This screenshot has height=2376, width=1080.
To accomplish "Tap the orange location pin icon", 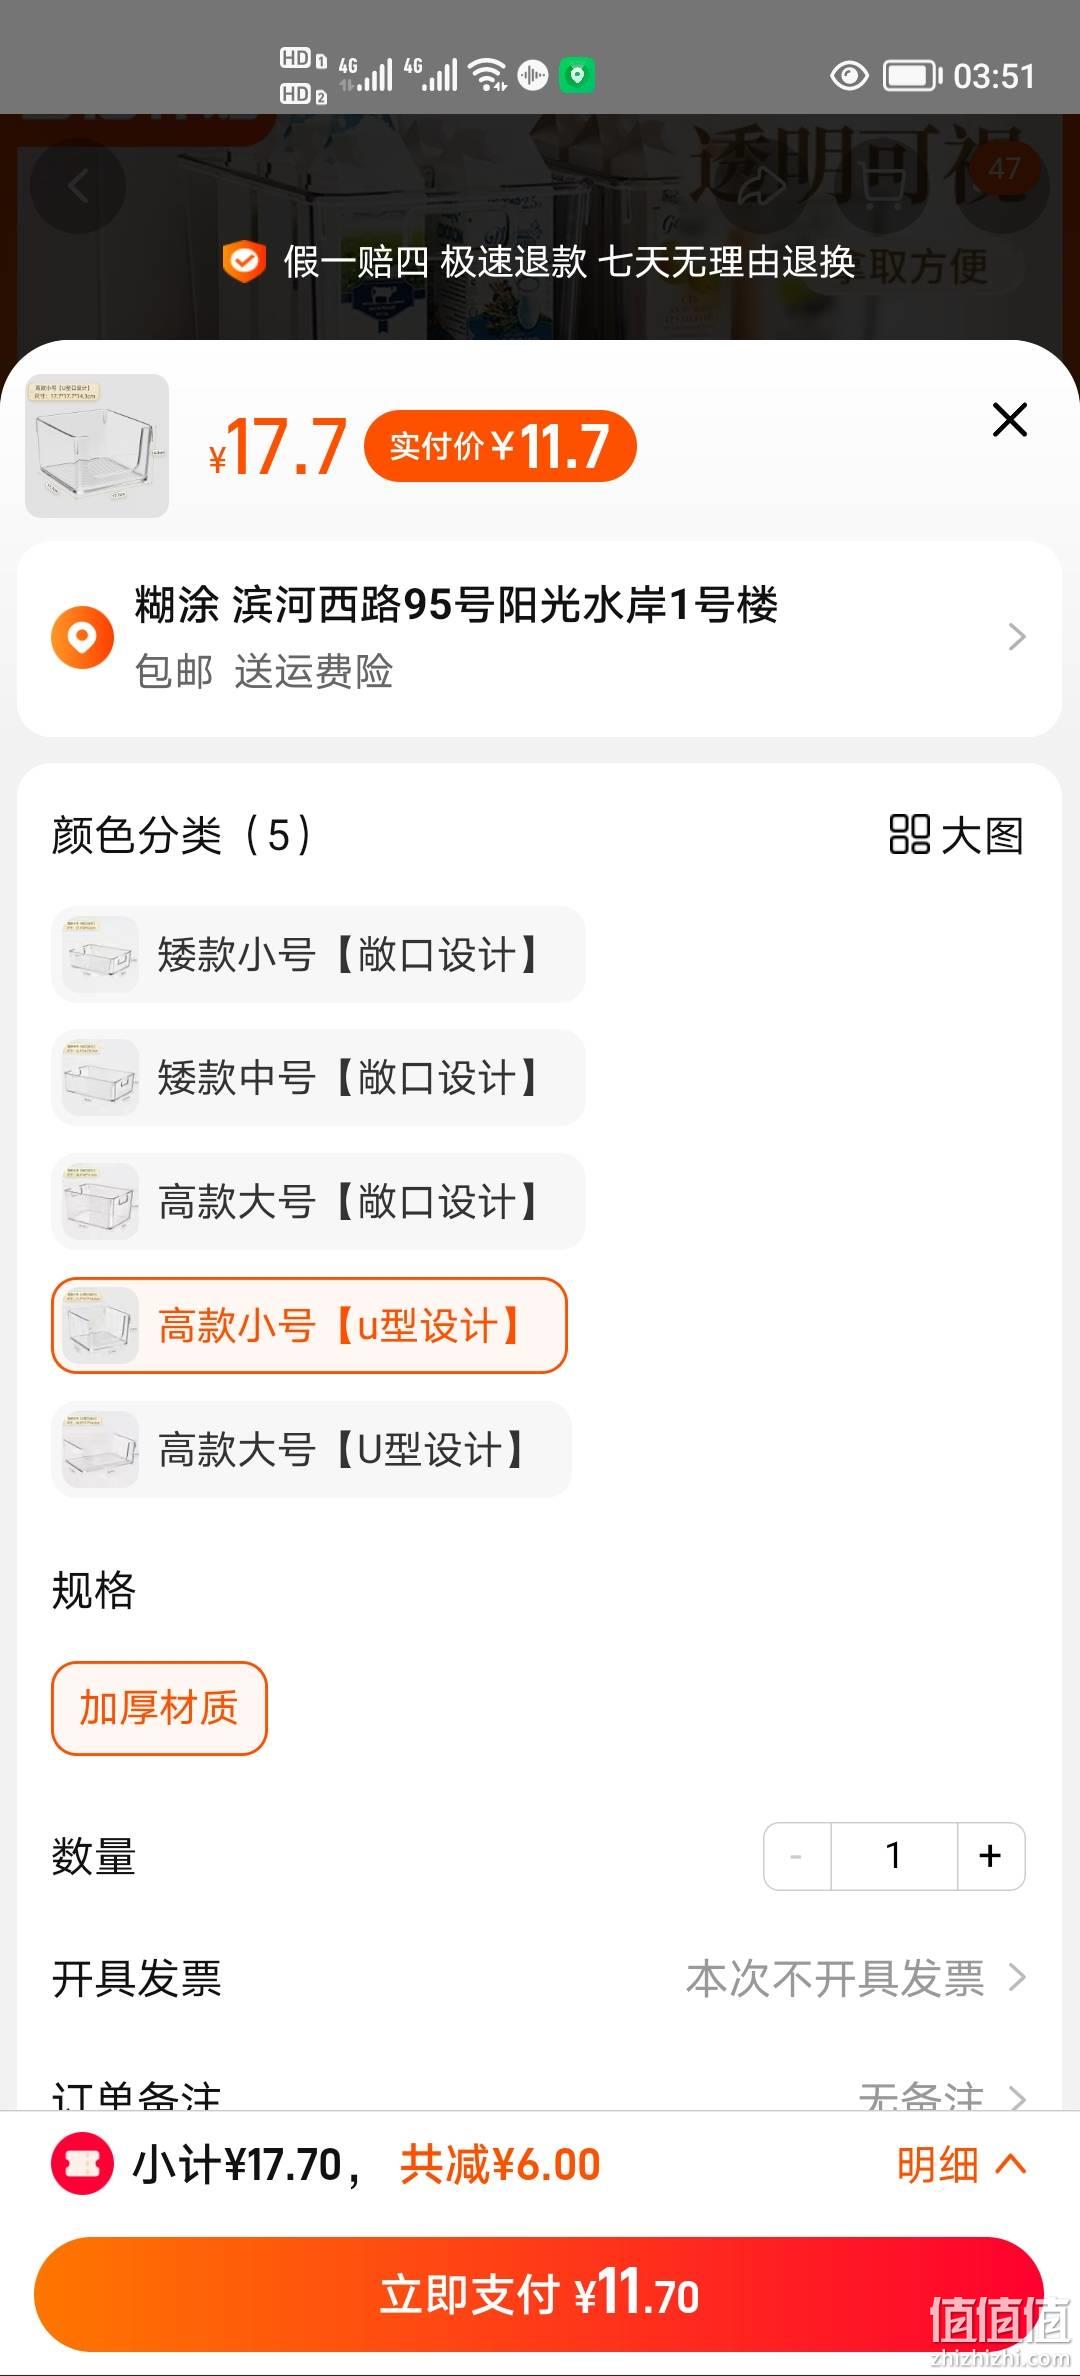I will pyautogui.click(x=82, y=637).
